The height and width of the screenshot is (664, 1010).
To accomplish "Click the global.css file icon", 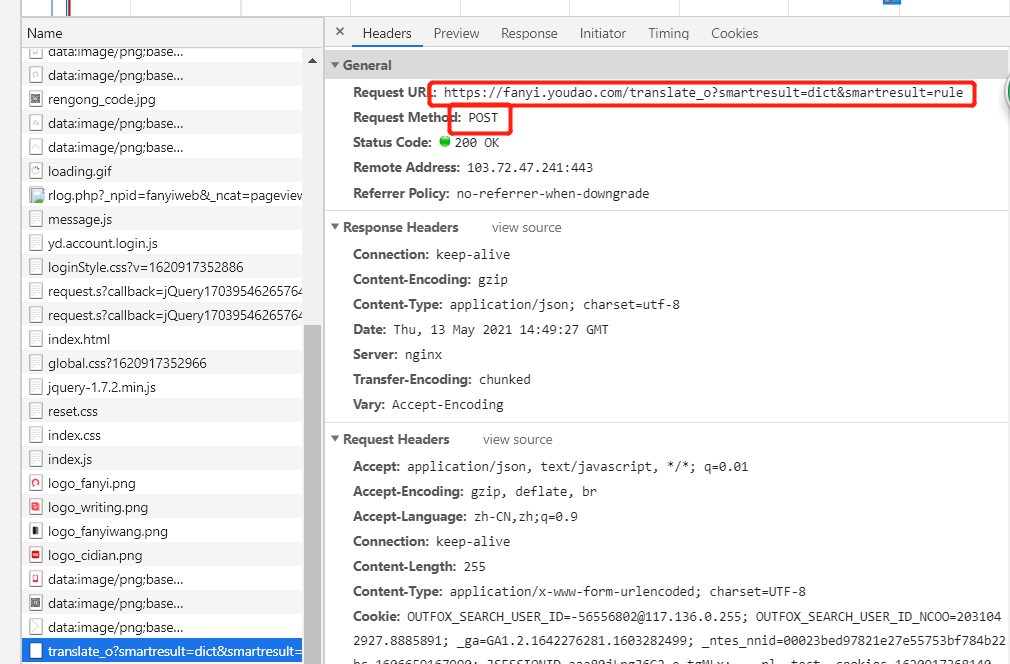I will 36,363.
